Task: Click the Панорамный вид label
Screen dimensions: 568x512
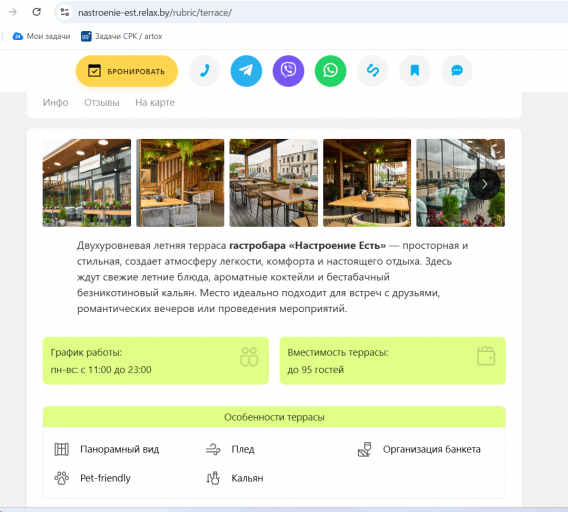Action: point(120,449)
